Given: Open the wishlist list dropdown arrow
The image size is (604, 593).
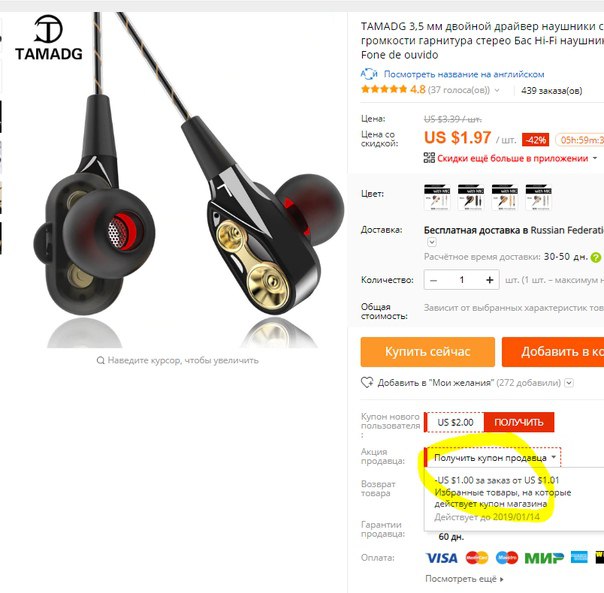Looking at the screenshot, I should [x=569, y=383].
